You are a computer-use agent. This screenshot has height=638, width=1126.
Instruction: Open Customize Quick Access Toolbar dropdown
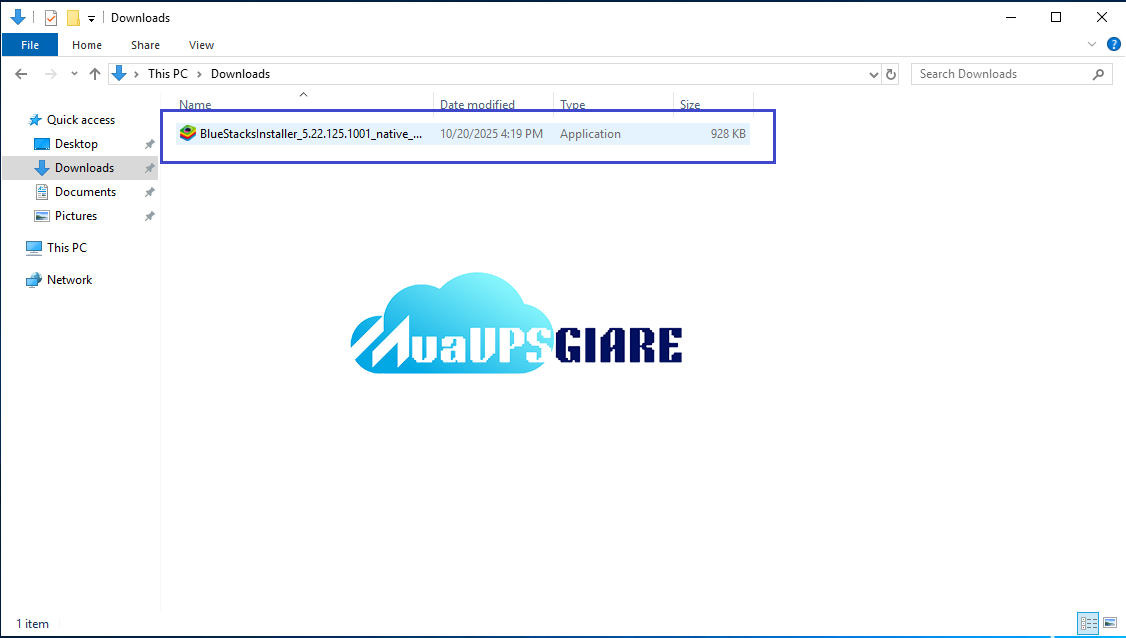pyautogui.click(x=91, y=18)
